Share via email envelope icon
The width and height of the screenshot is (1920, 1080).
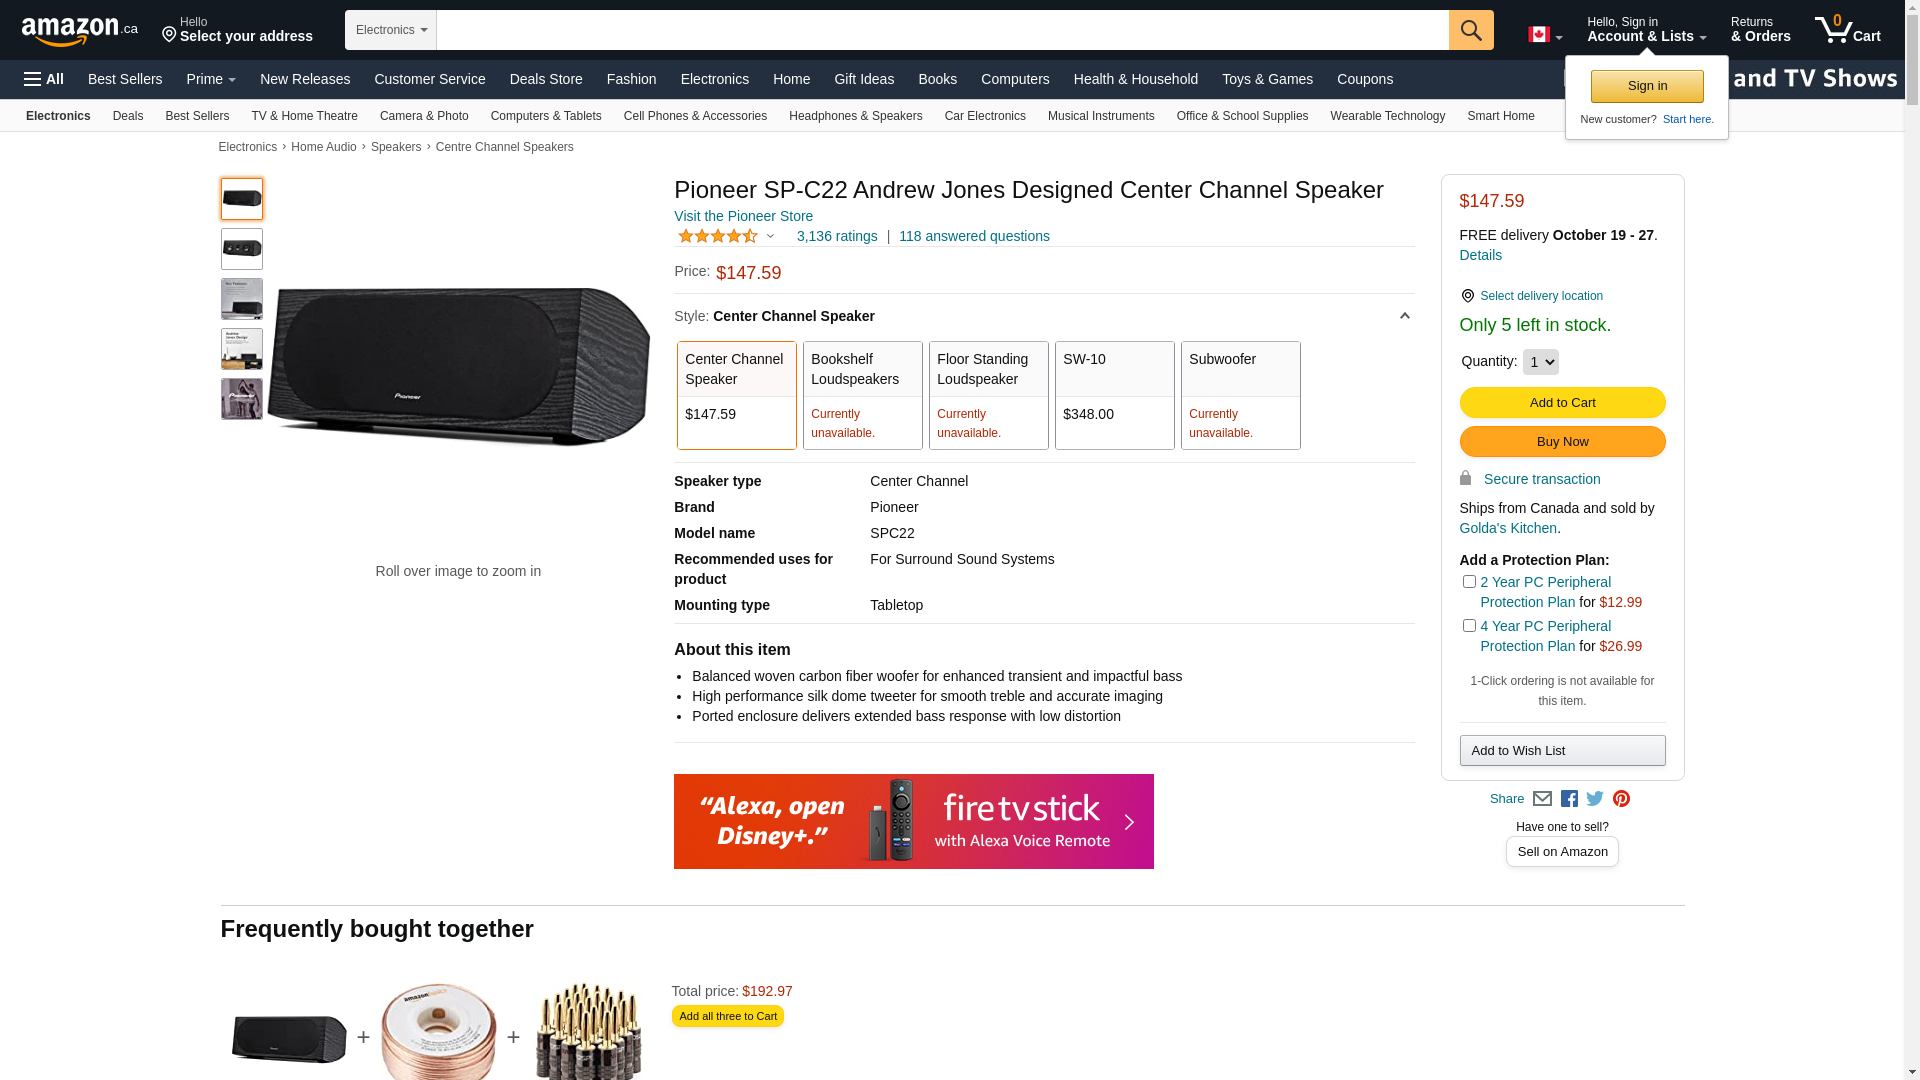point(1542,799)
